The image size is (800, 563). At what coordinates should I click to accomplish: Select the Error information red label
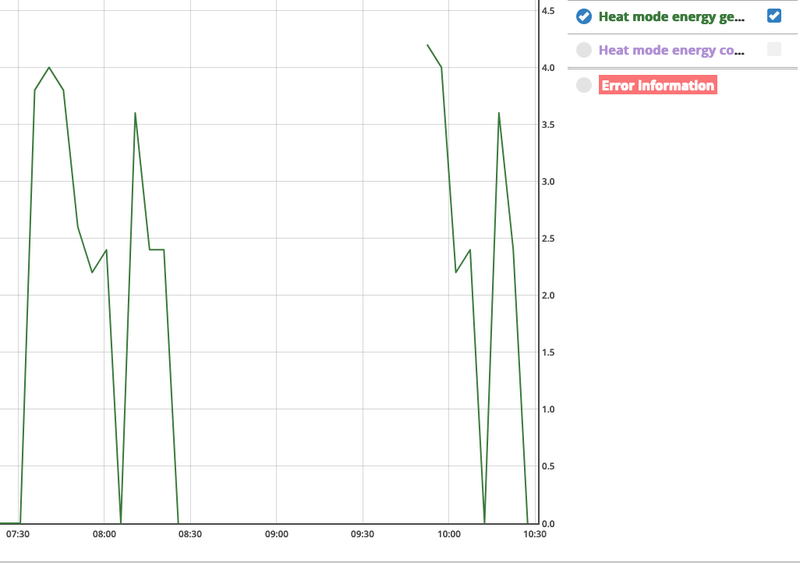click(x=658, y=85)
